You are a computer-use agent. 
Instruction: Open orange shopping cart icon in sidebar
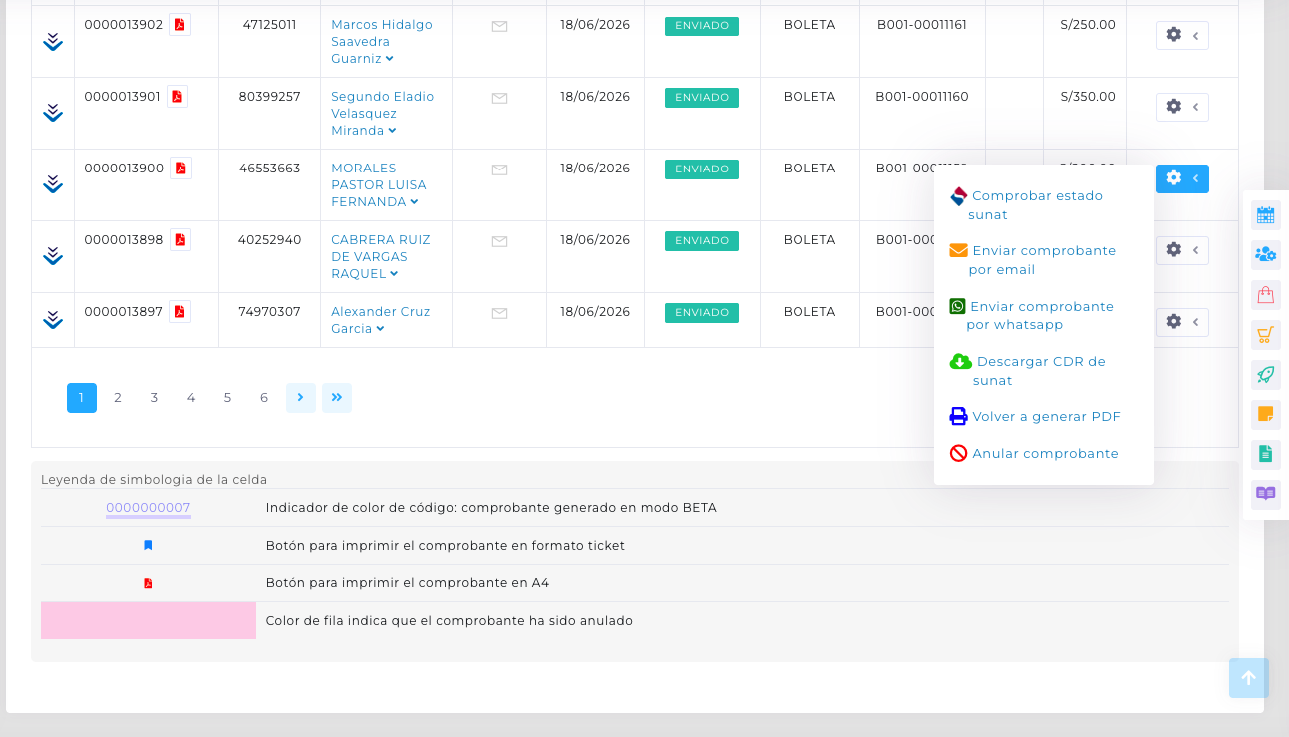click(x=1266, y=335)
